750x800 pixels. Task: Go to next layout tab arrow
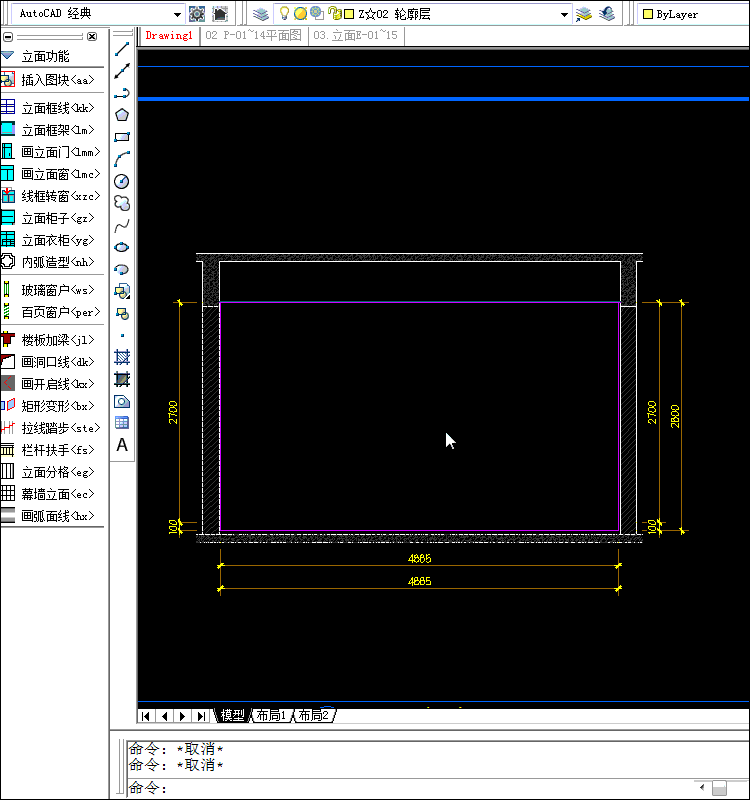point(182,716)
